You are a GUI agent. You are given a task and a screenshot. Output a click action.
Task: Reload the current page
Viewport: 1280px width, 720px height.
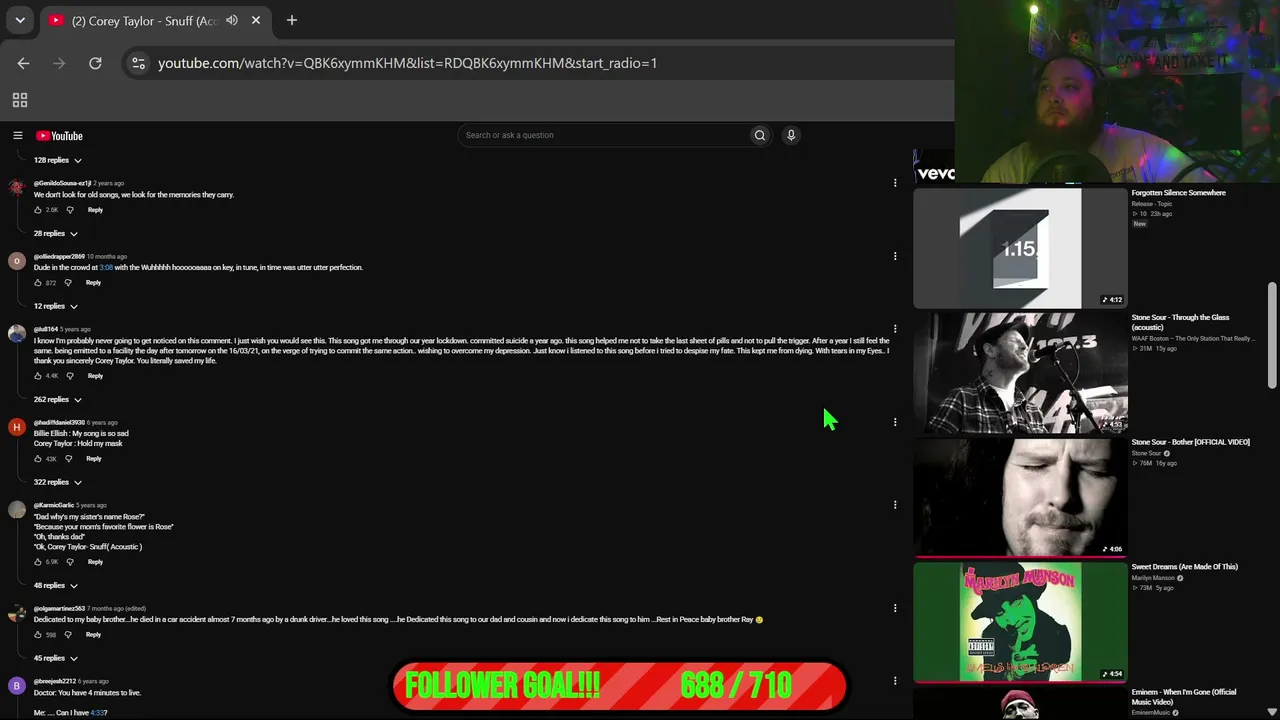(x=95, y=63)
